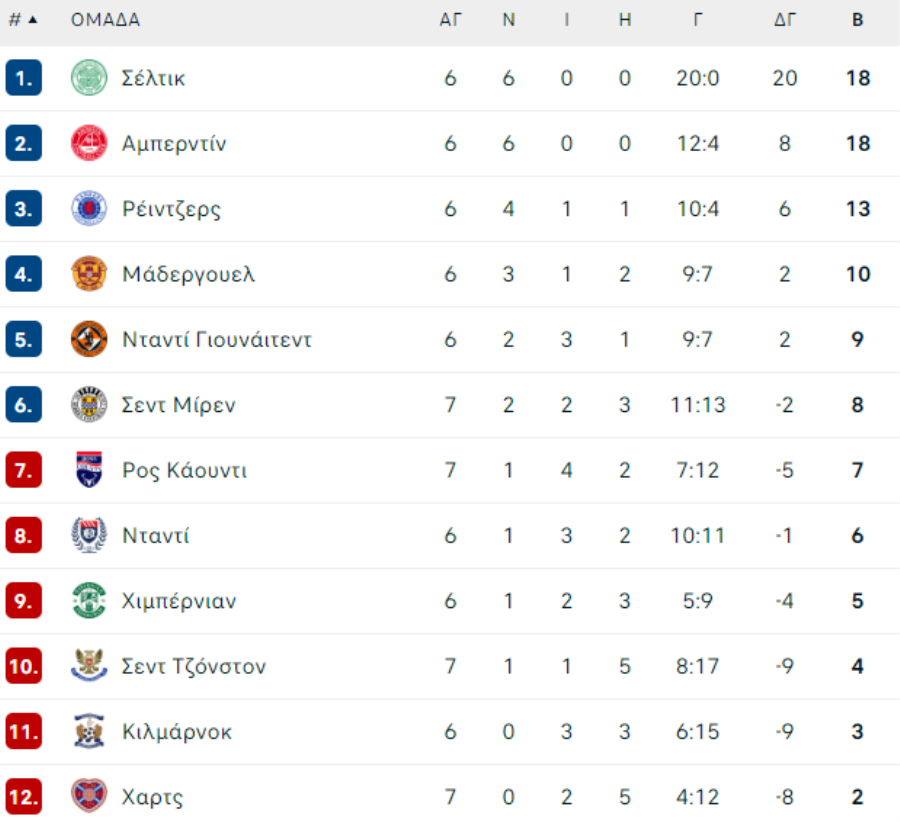Click the blue position badge 1.

(24, 77)
